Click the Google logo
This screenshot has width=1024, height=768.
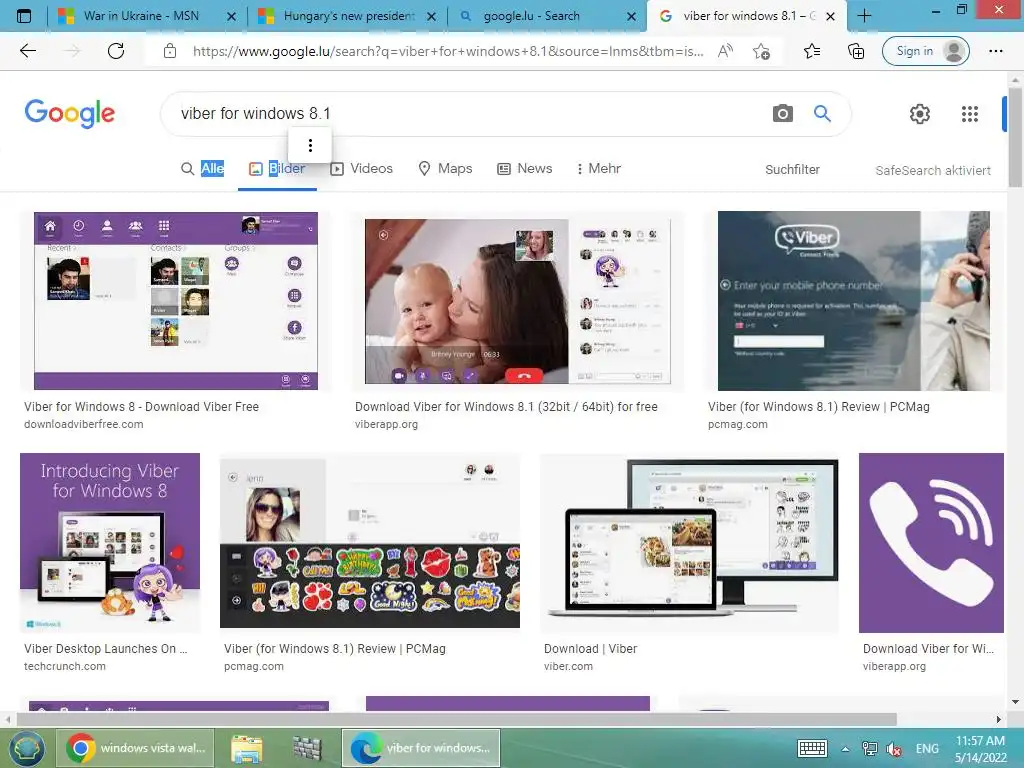point(70,114)
